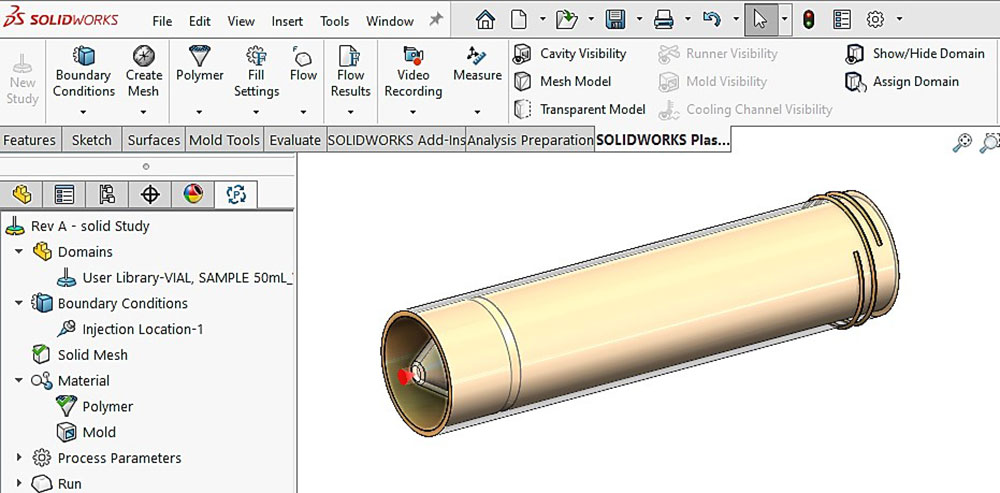Switch to the Features tab
Image resolution: width=1000 pixels, height=493 pixels.
click(x=30, y=140)
